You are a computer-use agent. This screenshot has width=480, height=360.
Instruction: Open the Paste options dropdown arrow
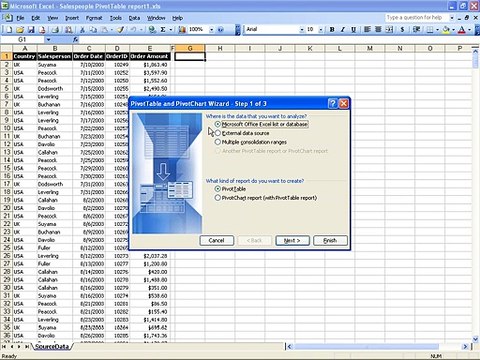click(x=112, y=30)
